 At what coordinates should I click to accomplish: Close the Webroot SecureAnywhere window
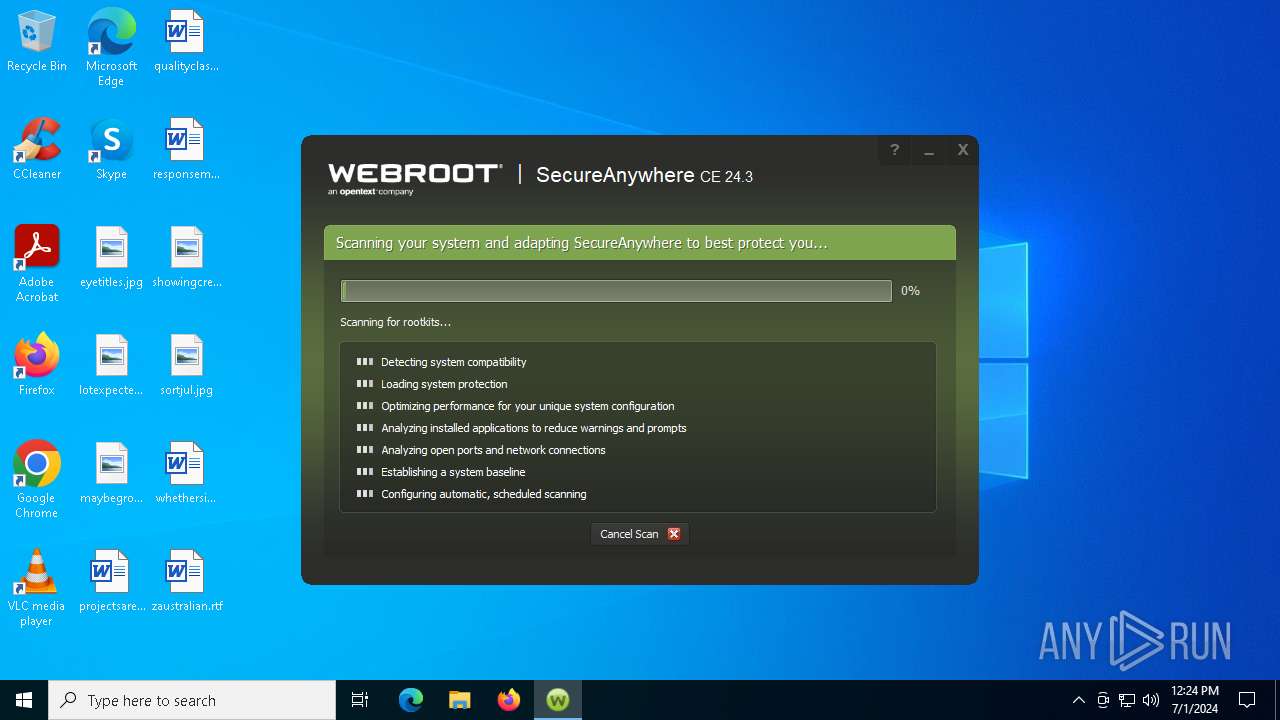pos(963,150)
